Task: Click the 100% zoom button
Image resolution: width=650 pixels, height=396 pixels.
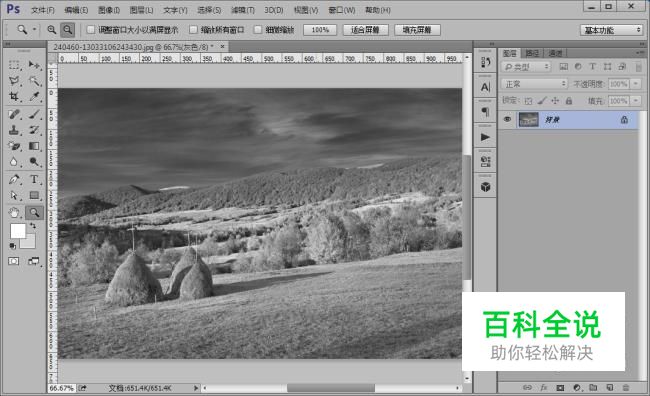Action: click(x=320, y=30)
